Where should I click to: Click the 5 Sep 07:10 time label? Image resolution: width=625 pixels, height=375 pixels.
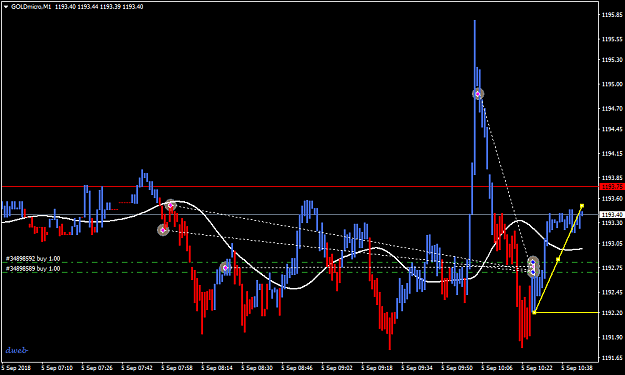pos(57,368)
